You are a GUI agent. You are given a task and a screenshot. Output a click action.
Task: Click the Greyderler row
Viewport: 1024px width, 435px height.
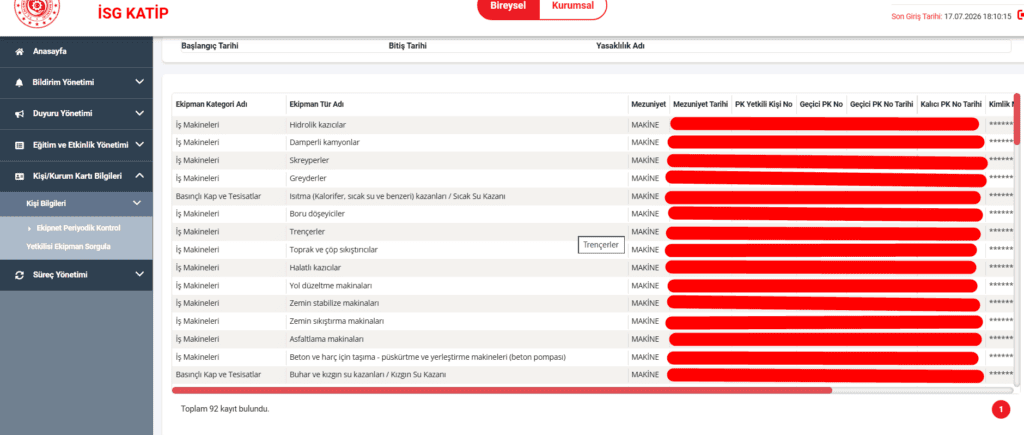[593, 178]
